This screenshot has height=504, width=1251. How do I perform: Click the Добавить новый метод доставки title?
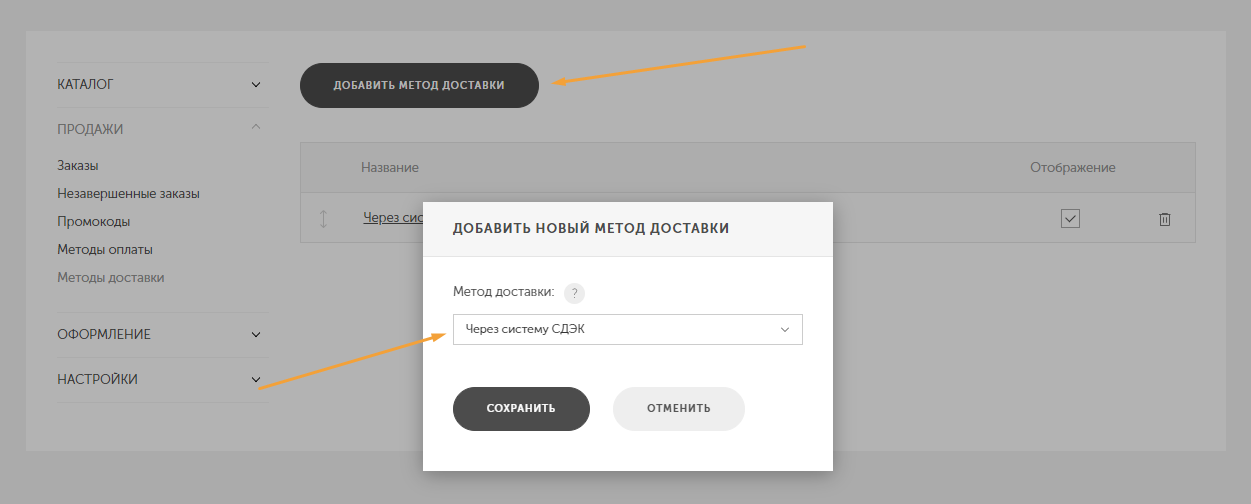pyautogui.click(x=591, y=229)
